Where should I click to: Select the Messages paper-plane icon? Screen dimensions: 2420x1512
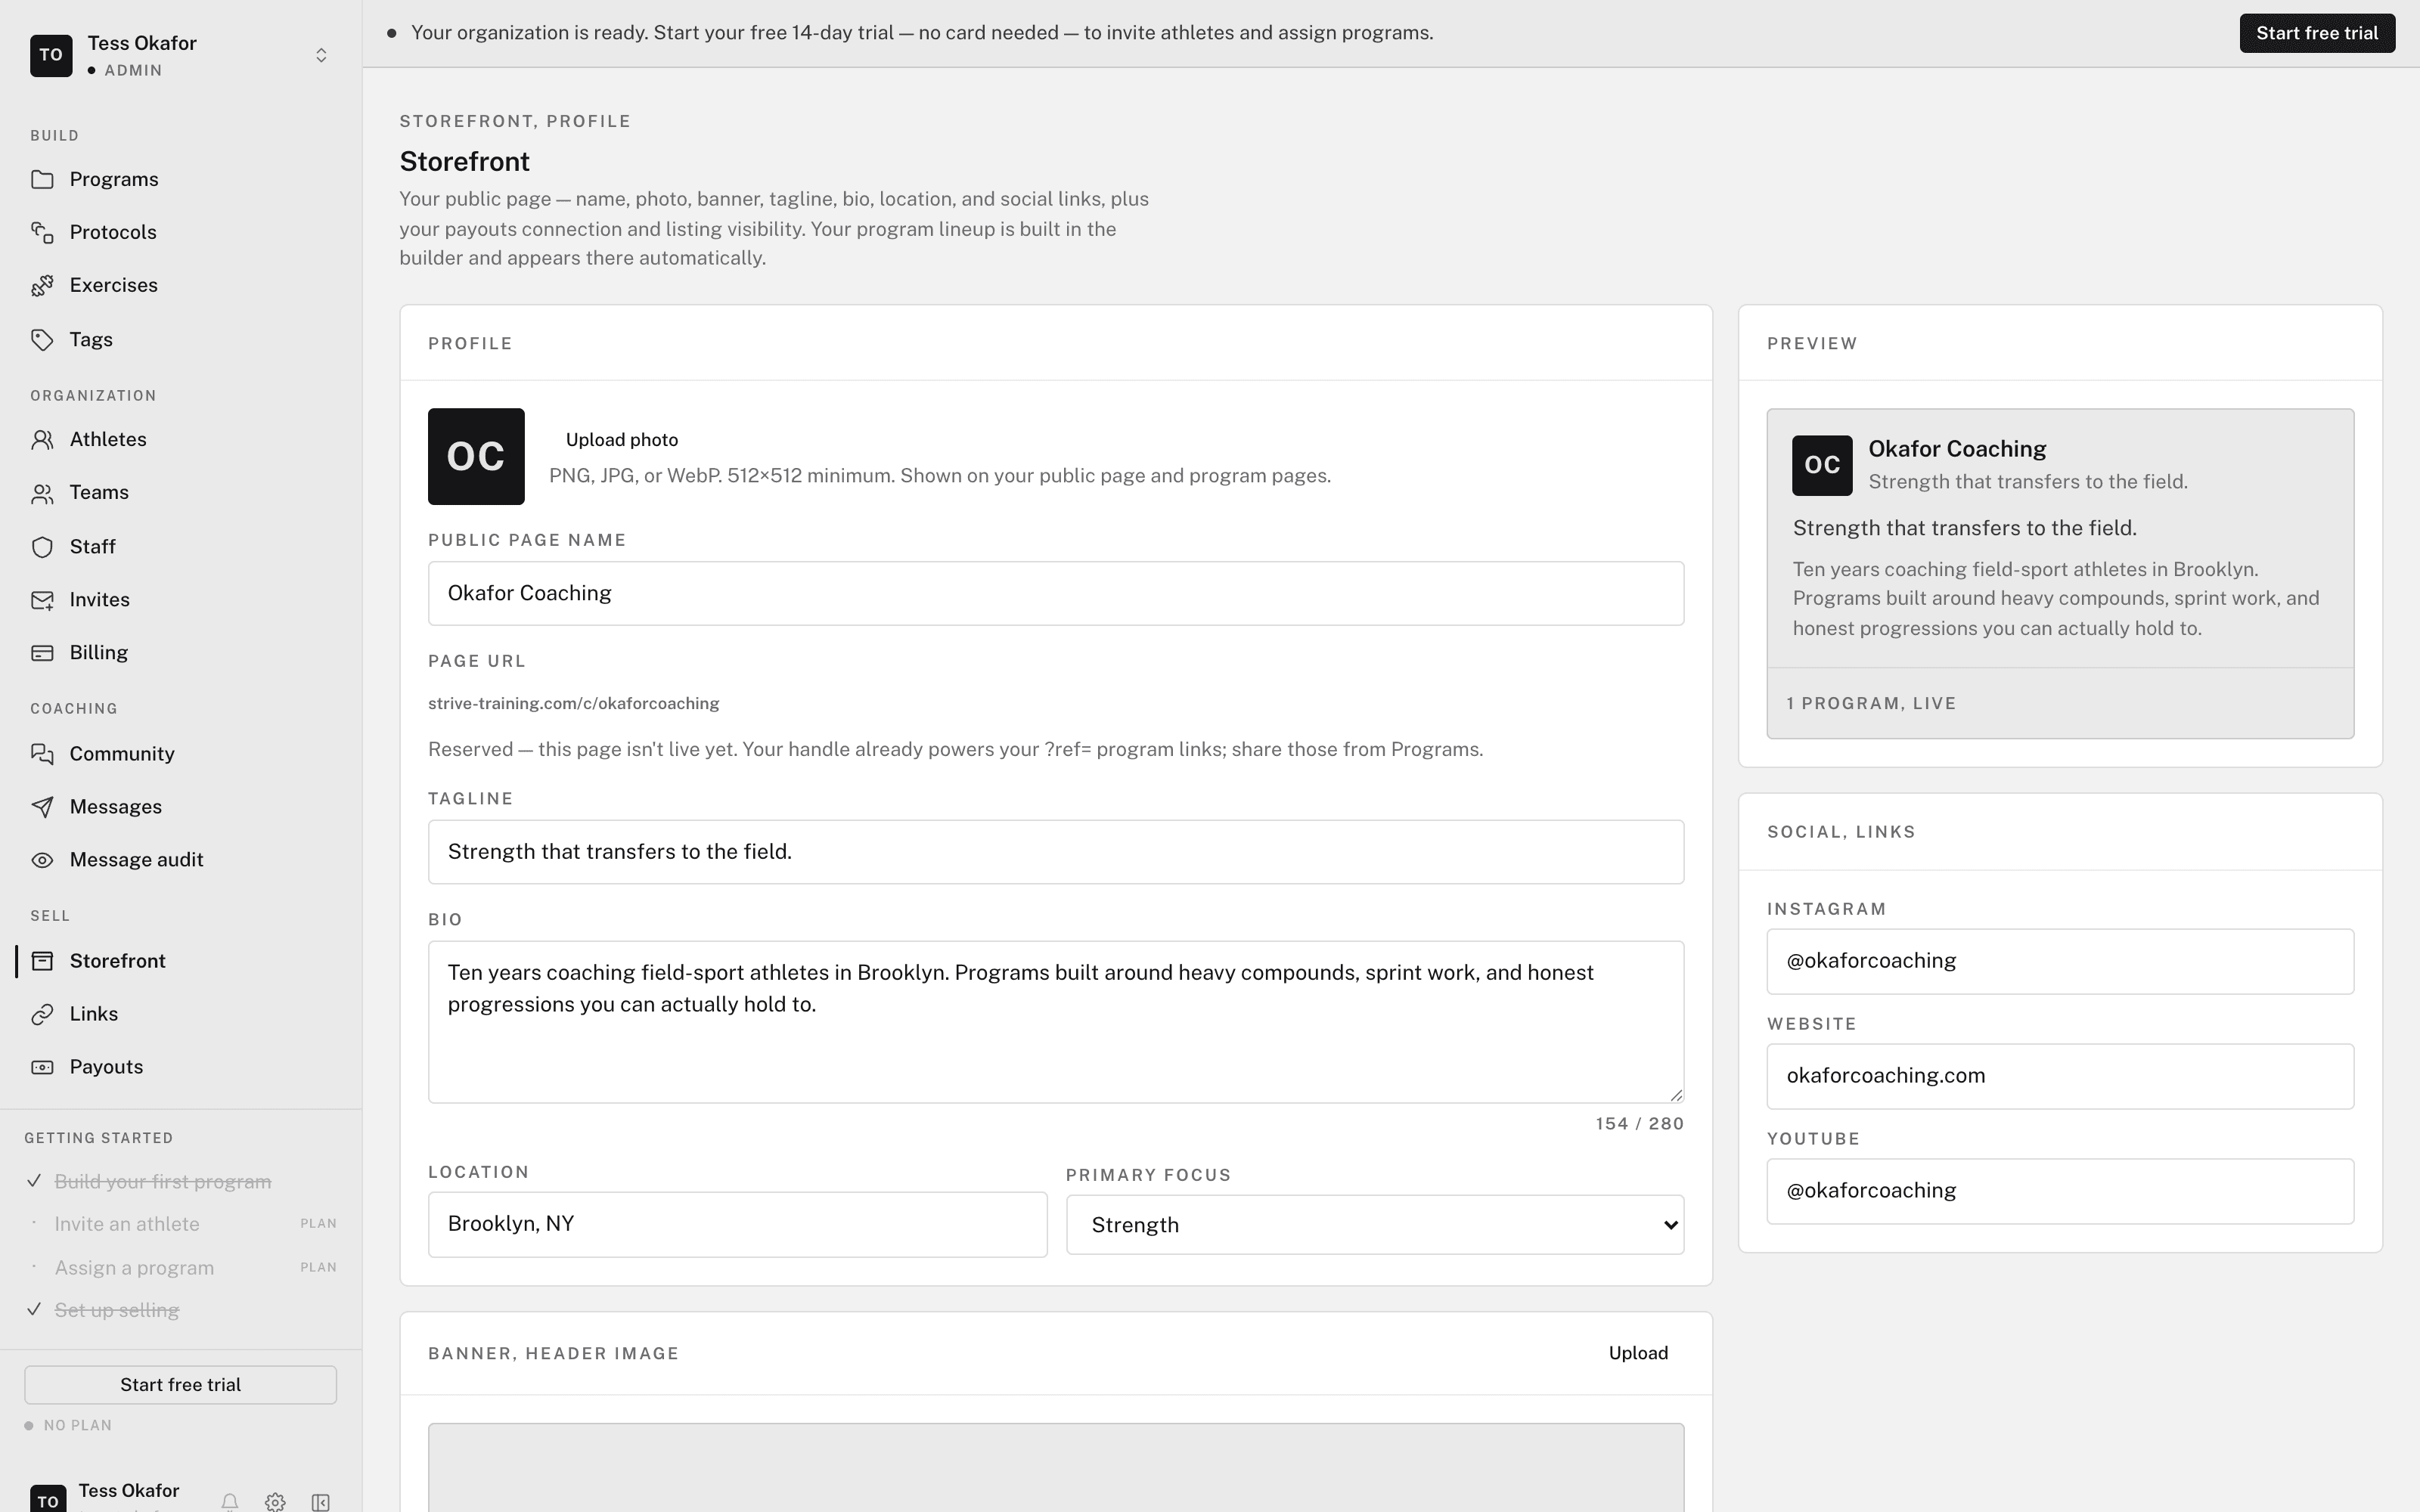(42, 807)
